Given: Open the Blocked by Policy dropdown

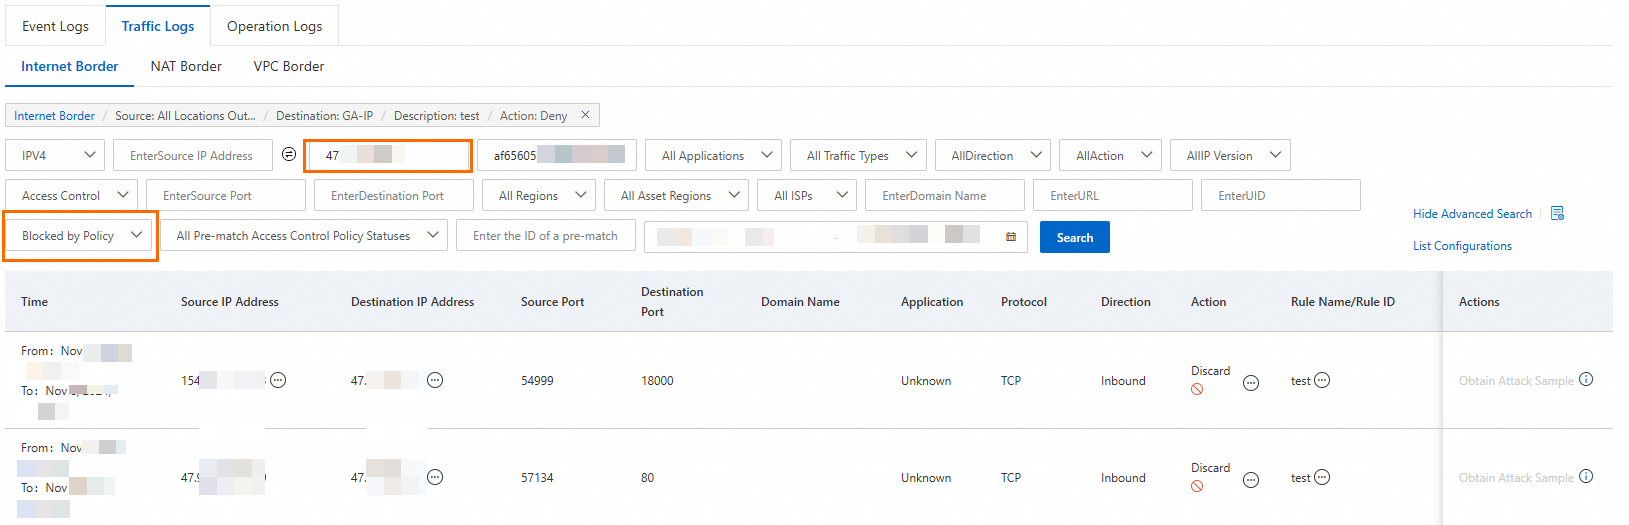Looking at the screenshot, I should coord(79,235).
